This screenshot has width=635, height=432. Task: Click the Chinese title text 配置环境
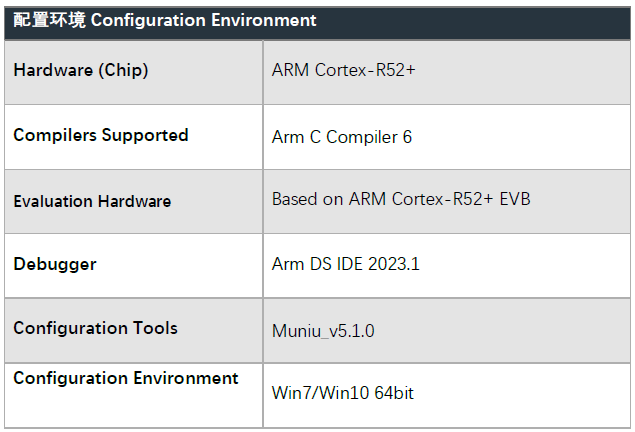point(49,20)
